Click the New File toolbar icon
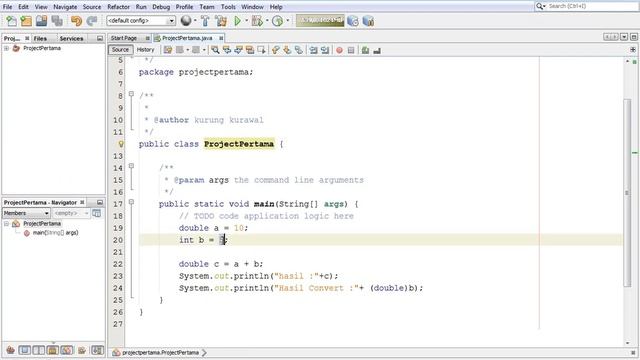Screen dimensions: 640x360 [x=11, y=21]
